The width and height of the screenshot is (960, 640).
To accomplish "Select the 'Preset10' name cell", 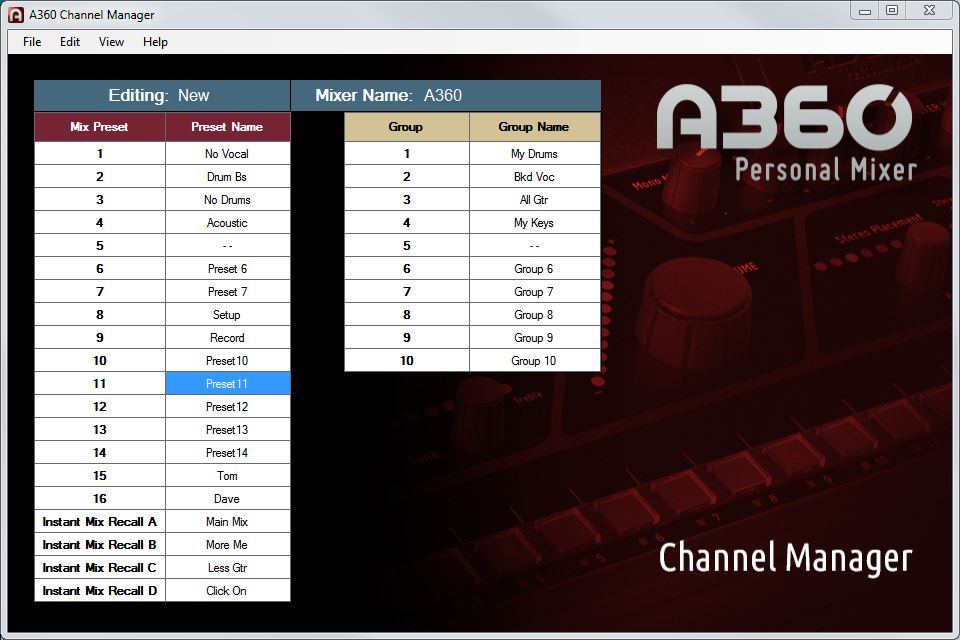I will point(228,361).
